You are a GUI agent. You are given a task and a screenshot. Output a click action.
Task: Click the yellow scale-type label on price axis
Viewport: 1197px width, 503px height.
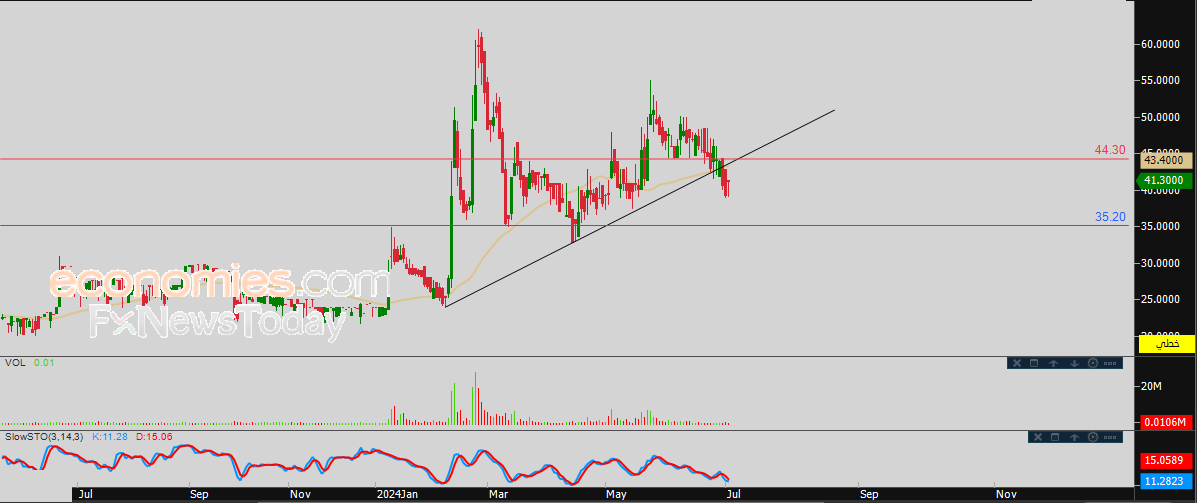point(1167,344)
